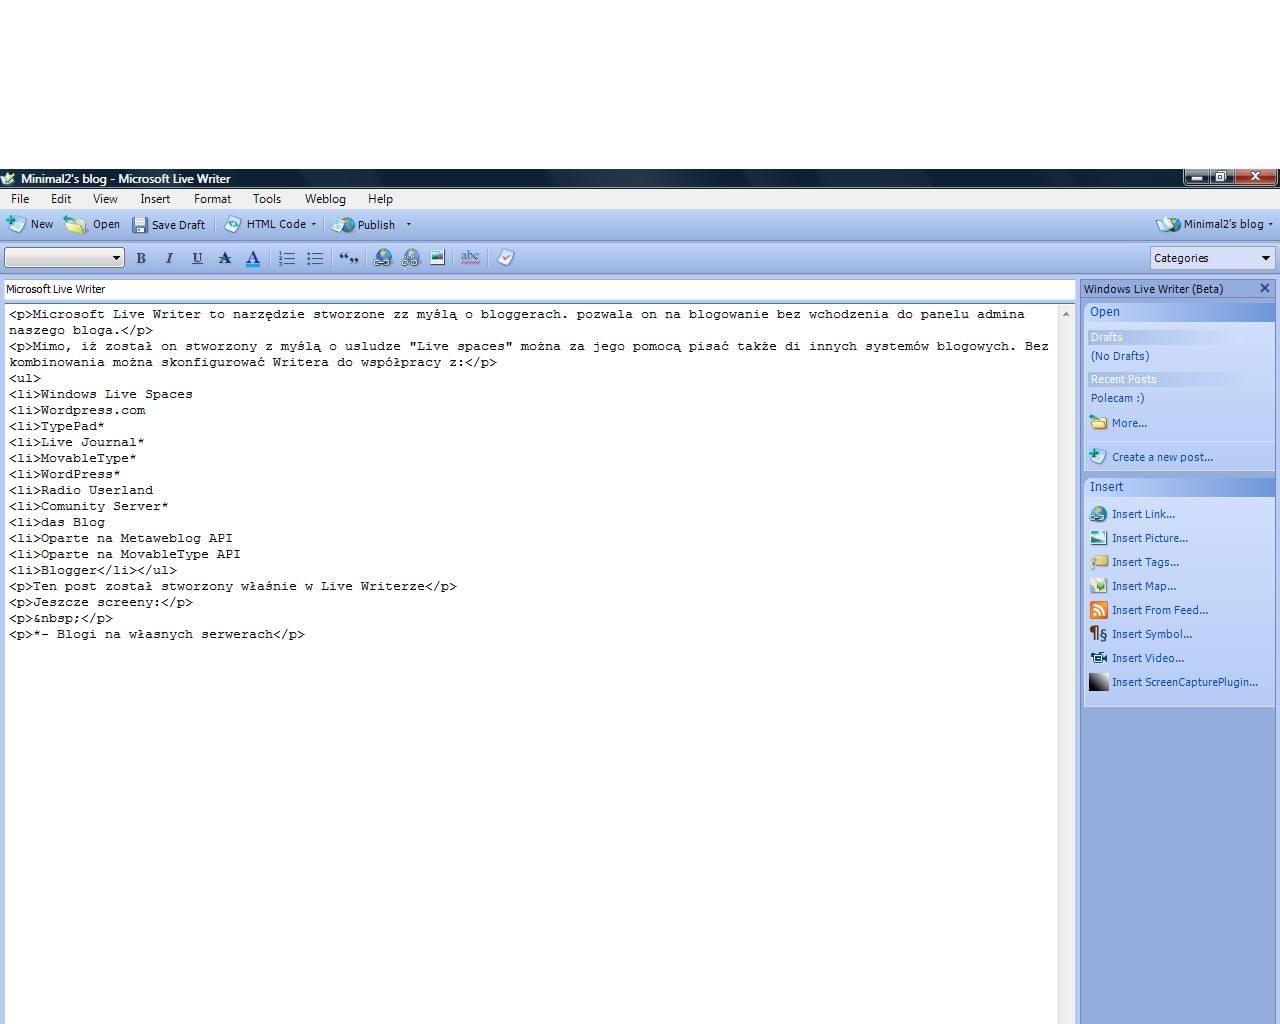The height and width of the screenshot is (1024, 1280).
Task: Toggle bold formatting
Action: click(141, 258)
